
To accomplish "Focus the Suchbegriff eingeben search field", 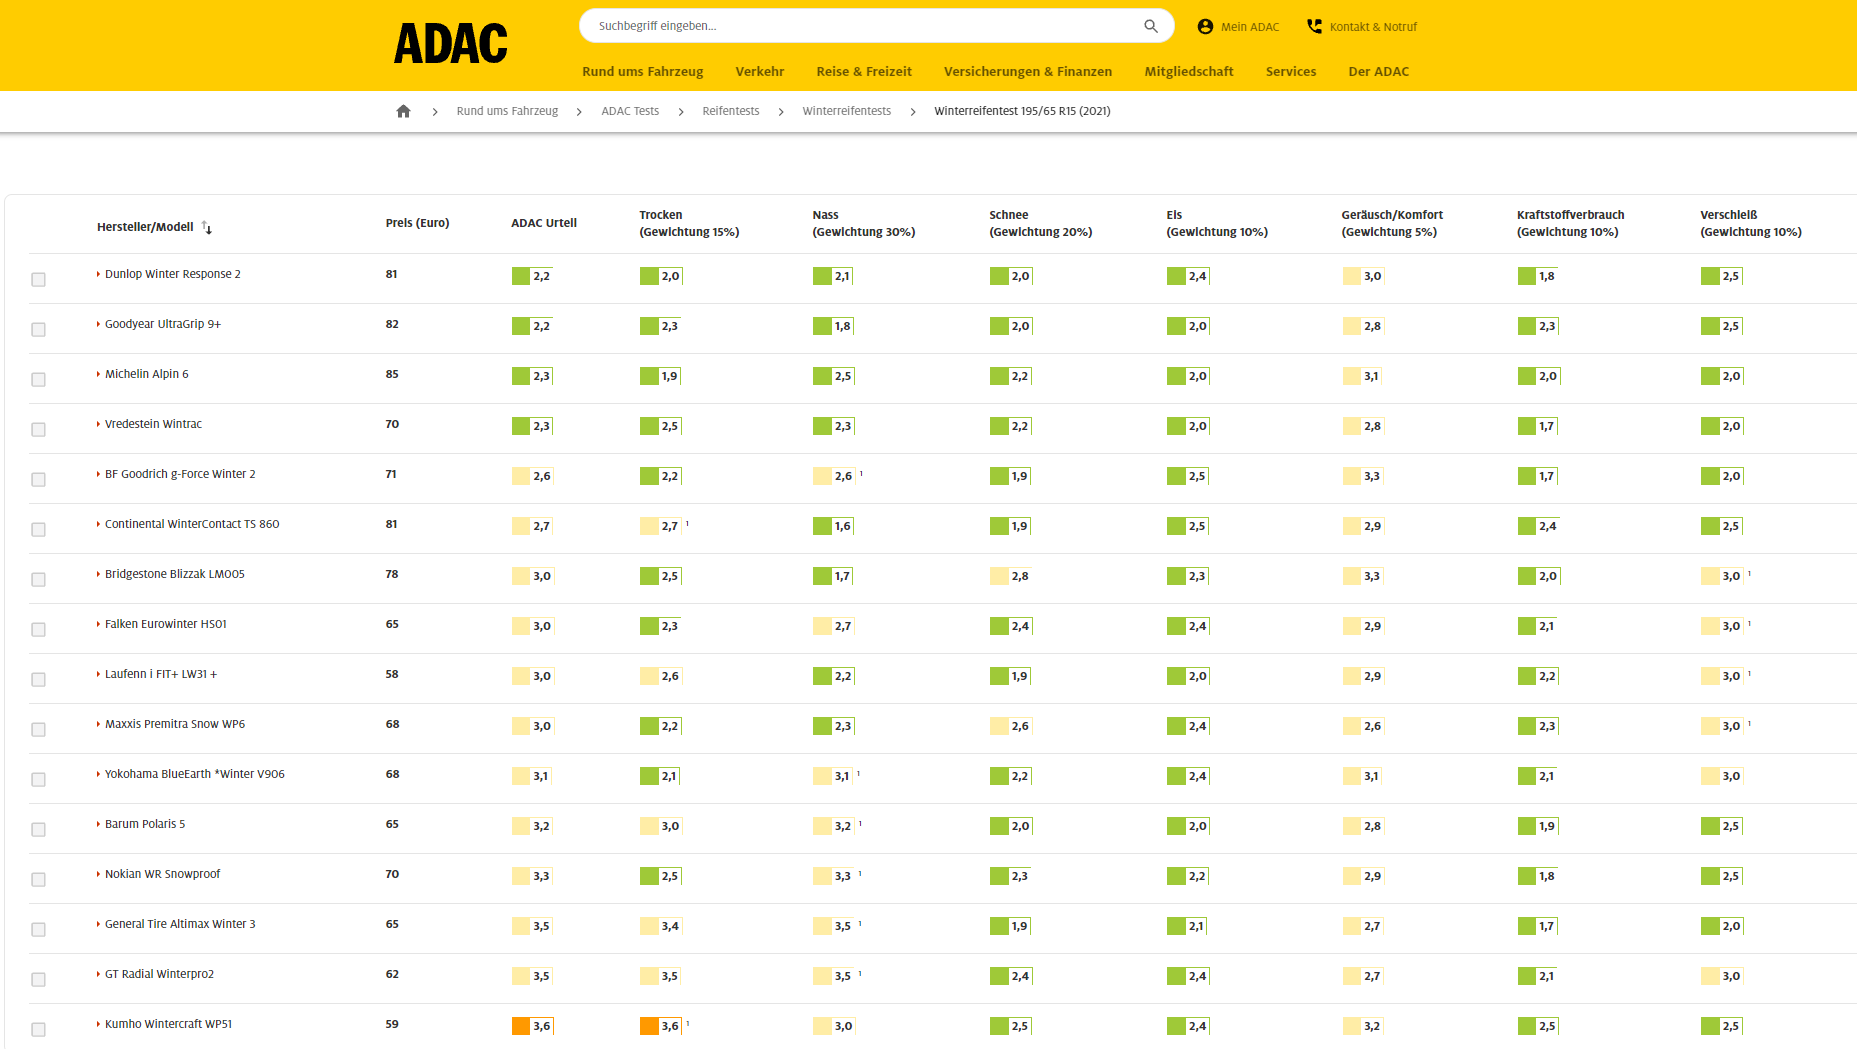I will tap(877, 26).
